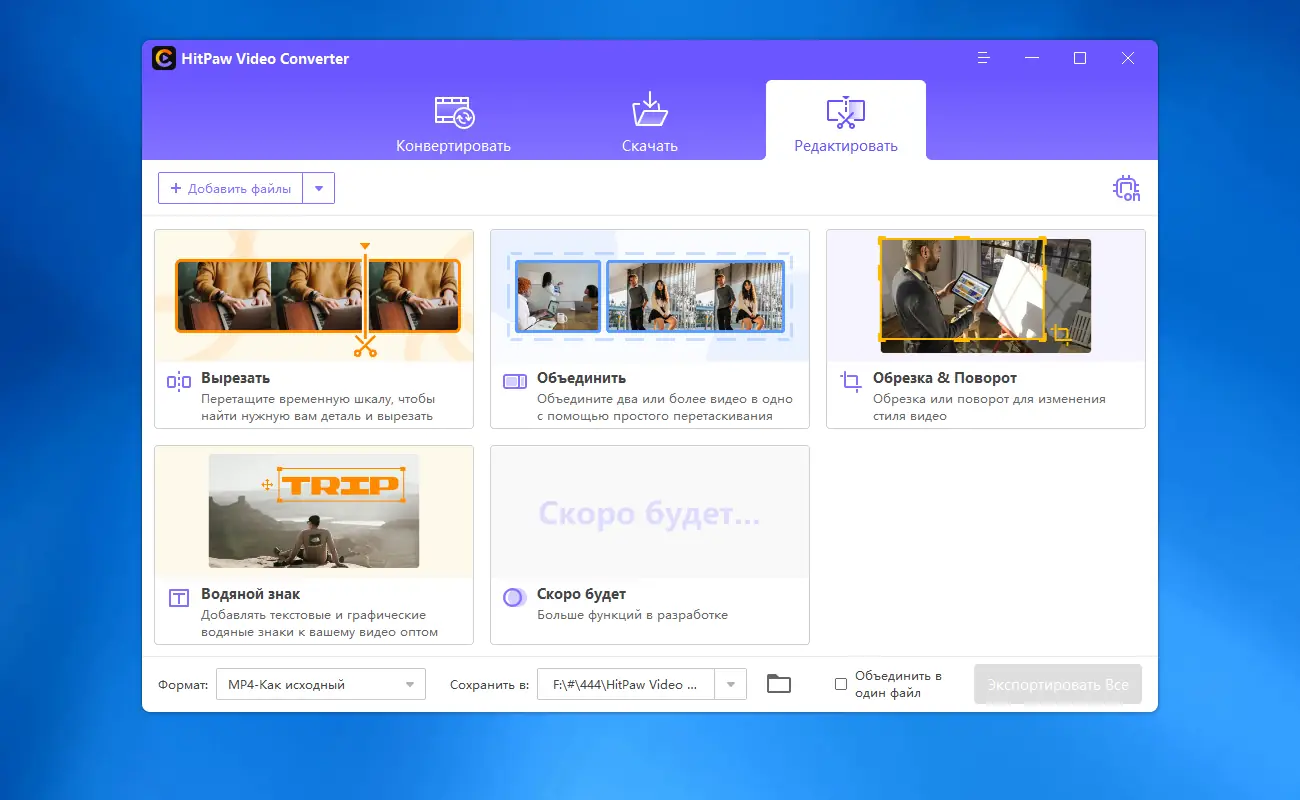This screenshot has height=800, width=1300.
Task: Open the output folder icon
Action: tap(779, 684)
